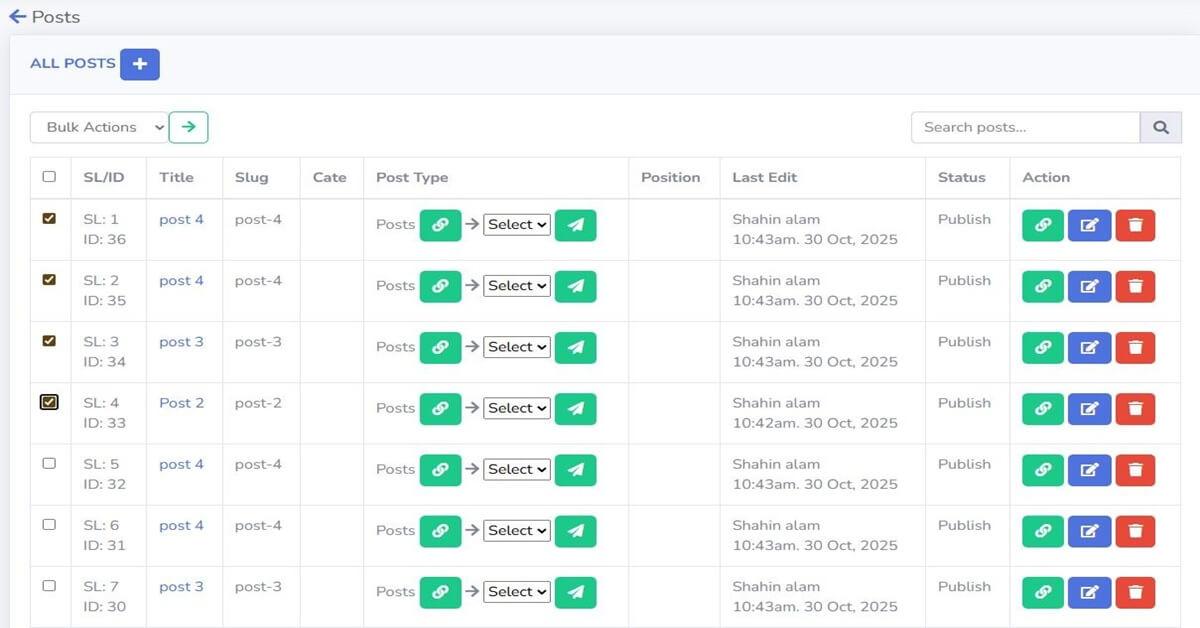Click the plus icon next to ALL POSTS
The image size is (1200, 628).
click(x=139, y=63)
